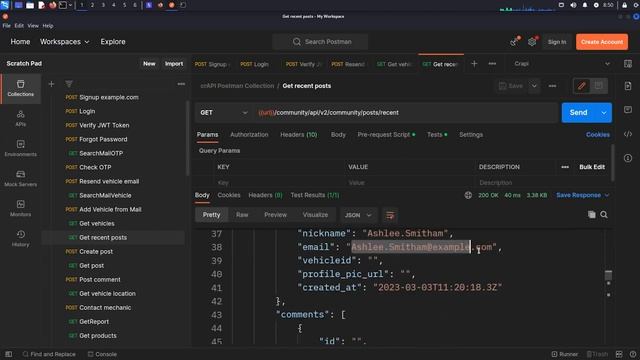Open the two-pane layout icon in the status bar
The image size is (640, 360).
pyautogui.click(x=619, y=354)
